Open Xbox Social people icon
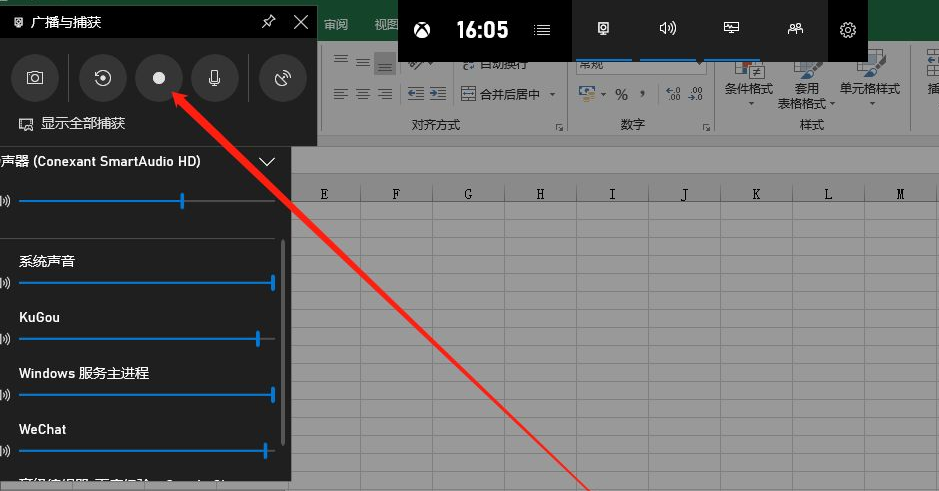The image size is (939, 491). (795, 29)
